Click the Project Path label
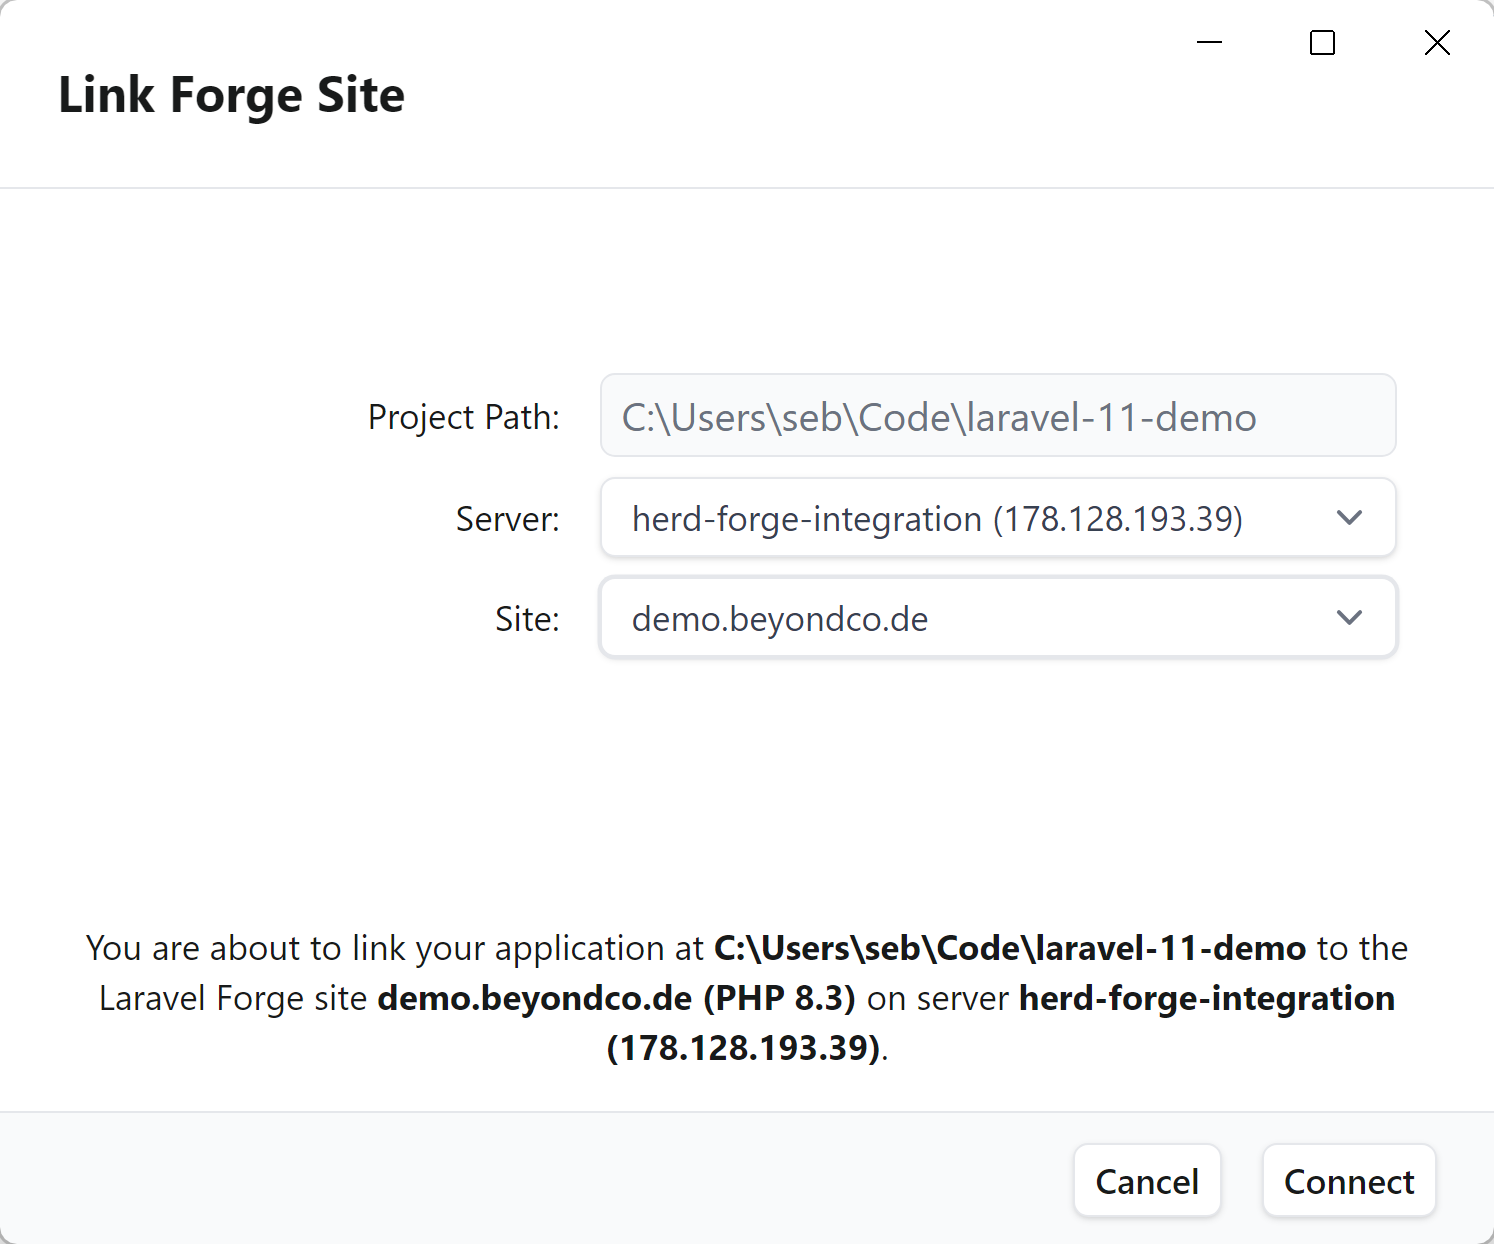 point(463,417)
